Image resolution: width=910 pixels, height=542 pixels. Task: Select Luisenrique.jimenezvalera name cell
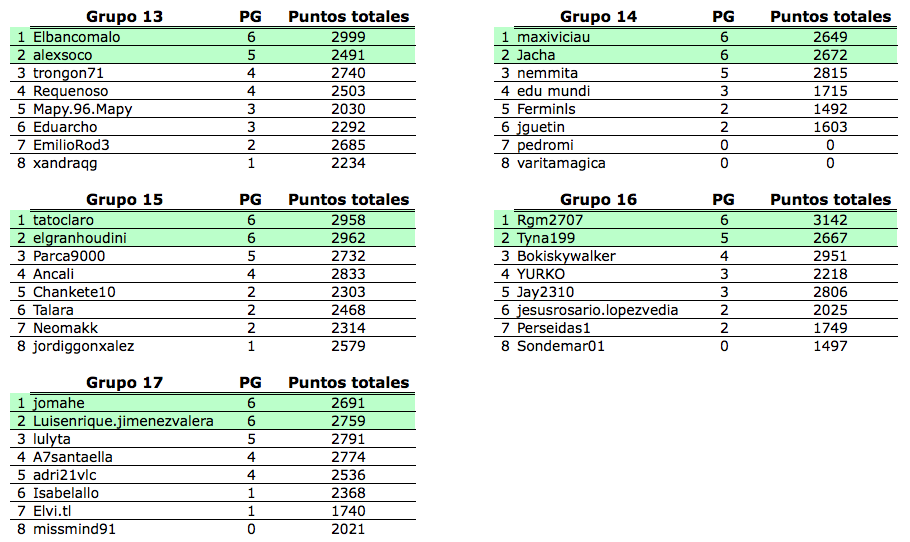(x=124, y=421)
